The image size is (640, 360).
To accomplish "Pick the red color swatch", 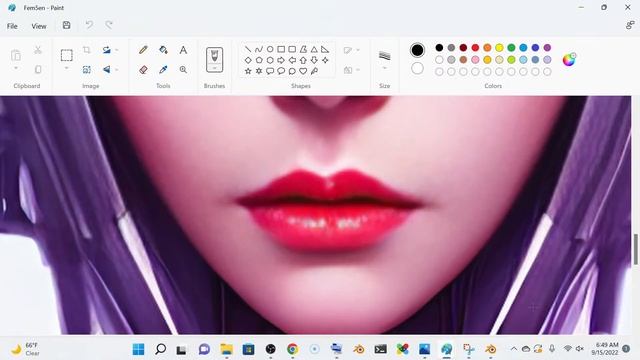I will click(475, 48).
